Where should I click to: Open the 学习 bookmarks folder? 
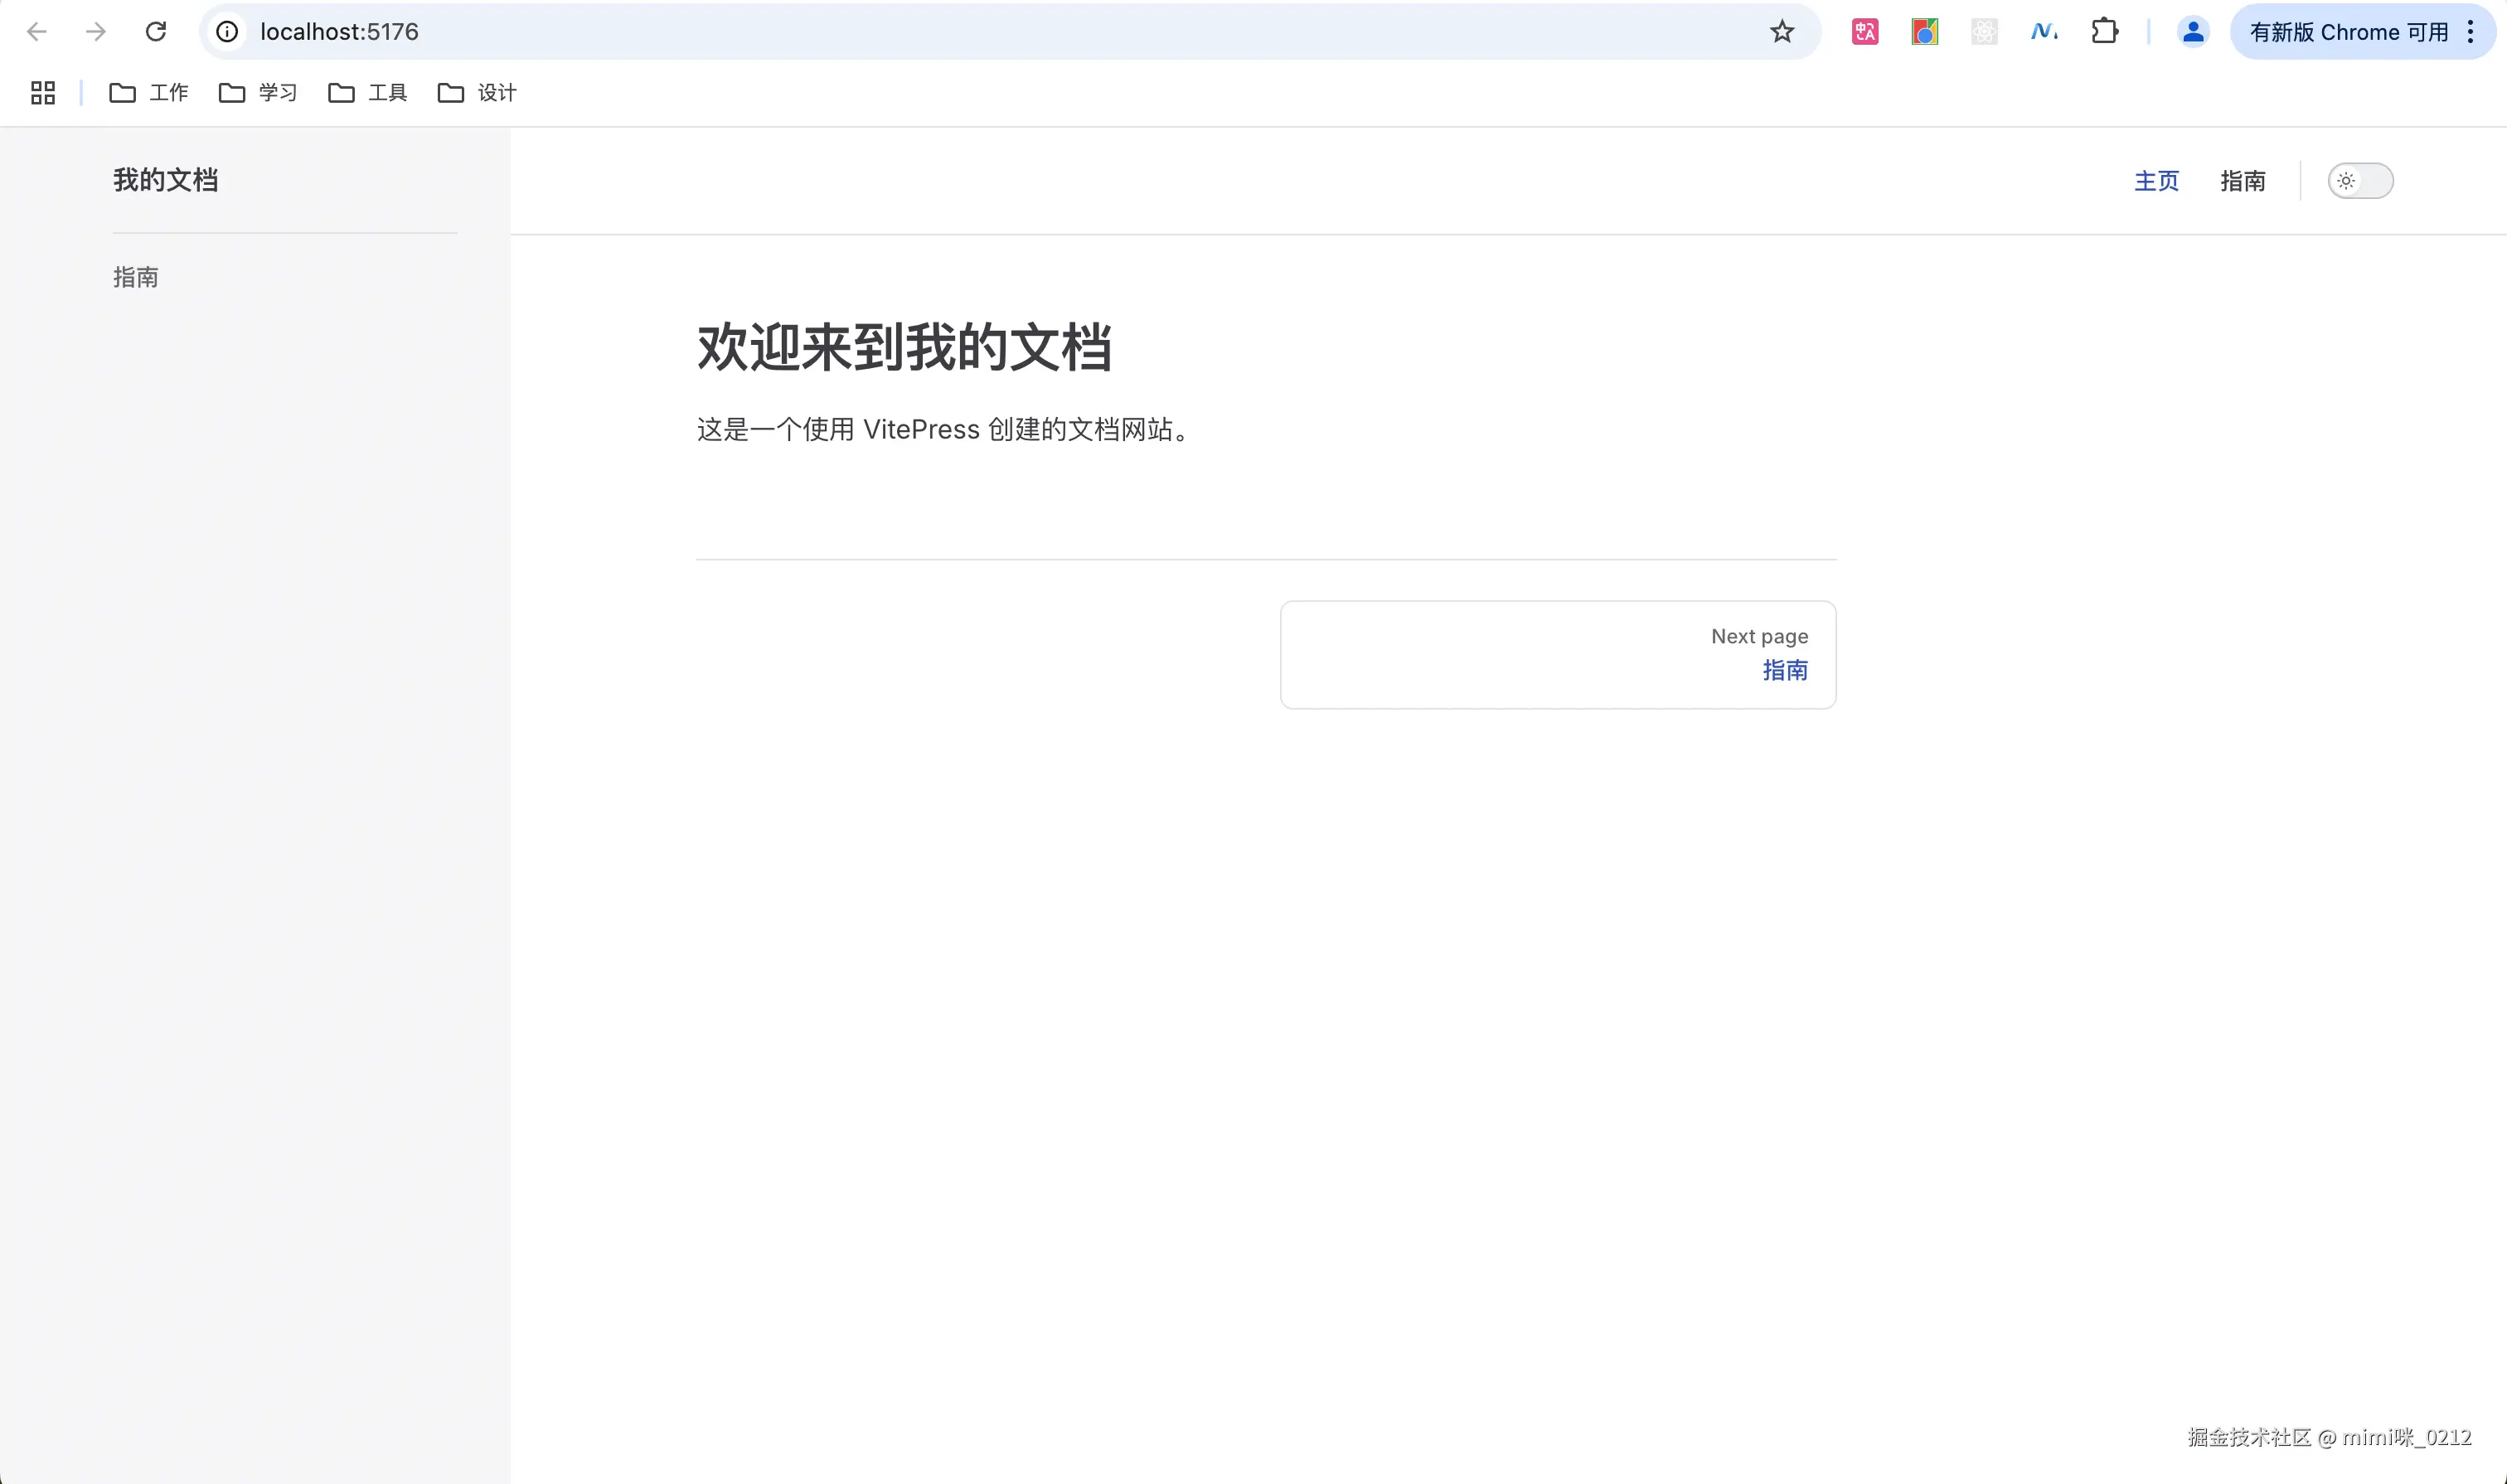click(x=258, y=93)
